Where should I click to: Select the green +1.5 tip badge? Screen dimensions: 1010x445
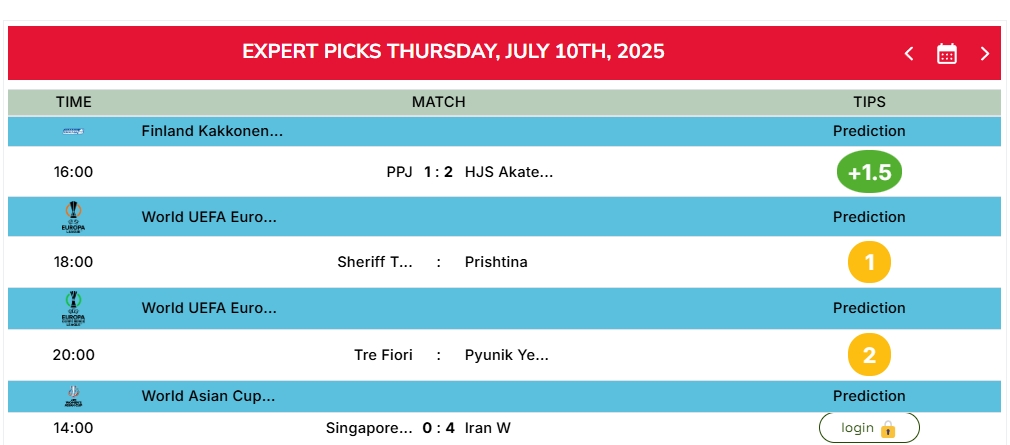pos(869,173)
